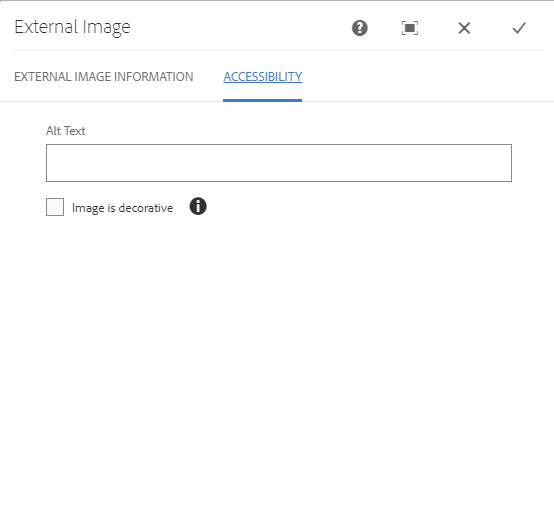Image resolution: width=554 pixels, height=523 pixels.
Task: Go back to External Image Information settings
Action: pyautogui.click(x=104, y=77)
